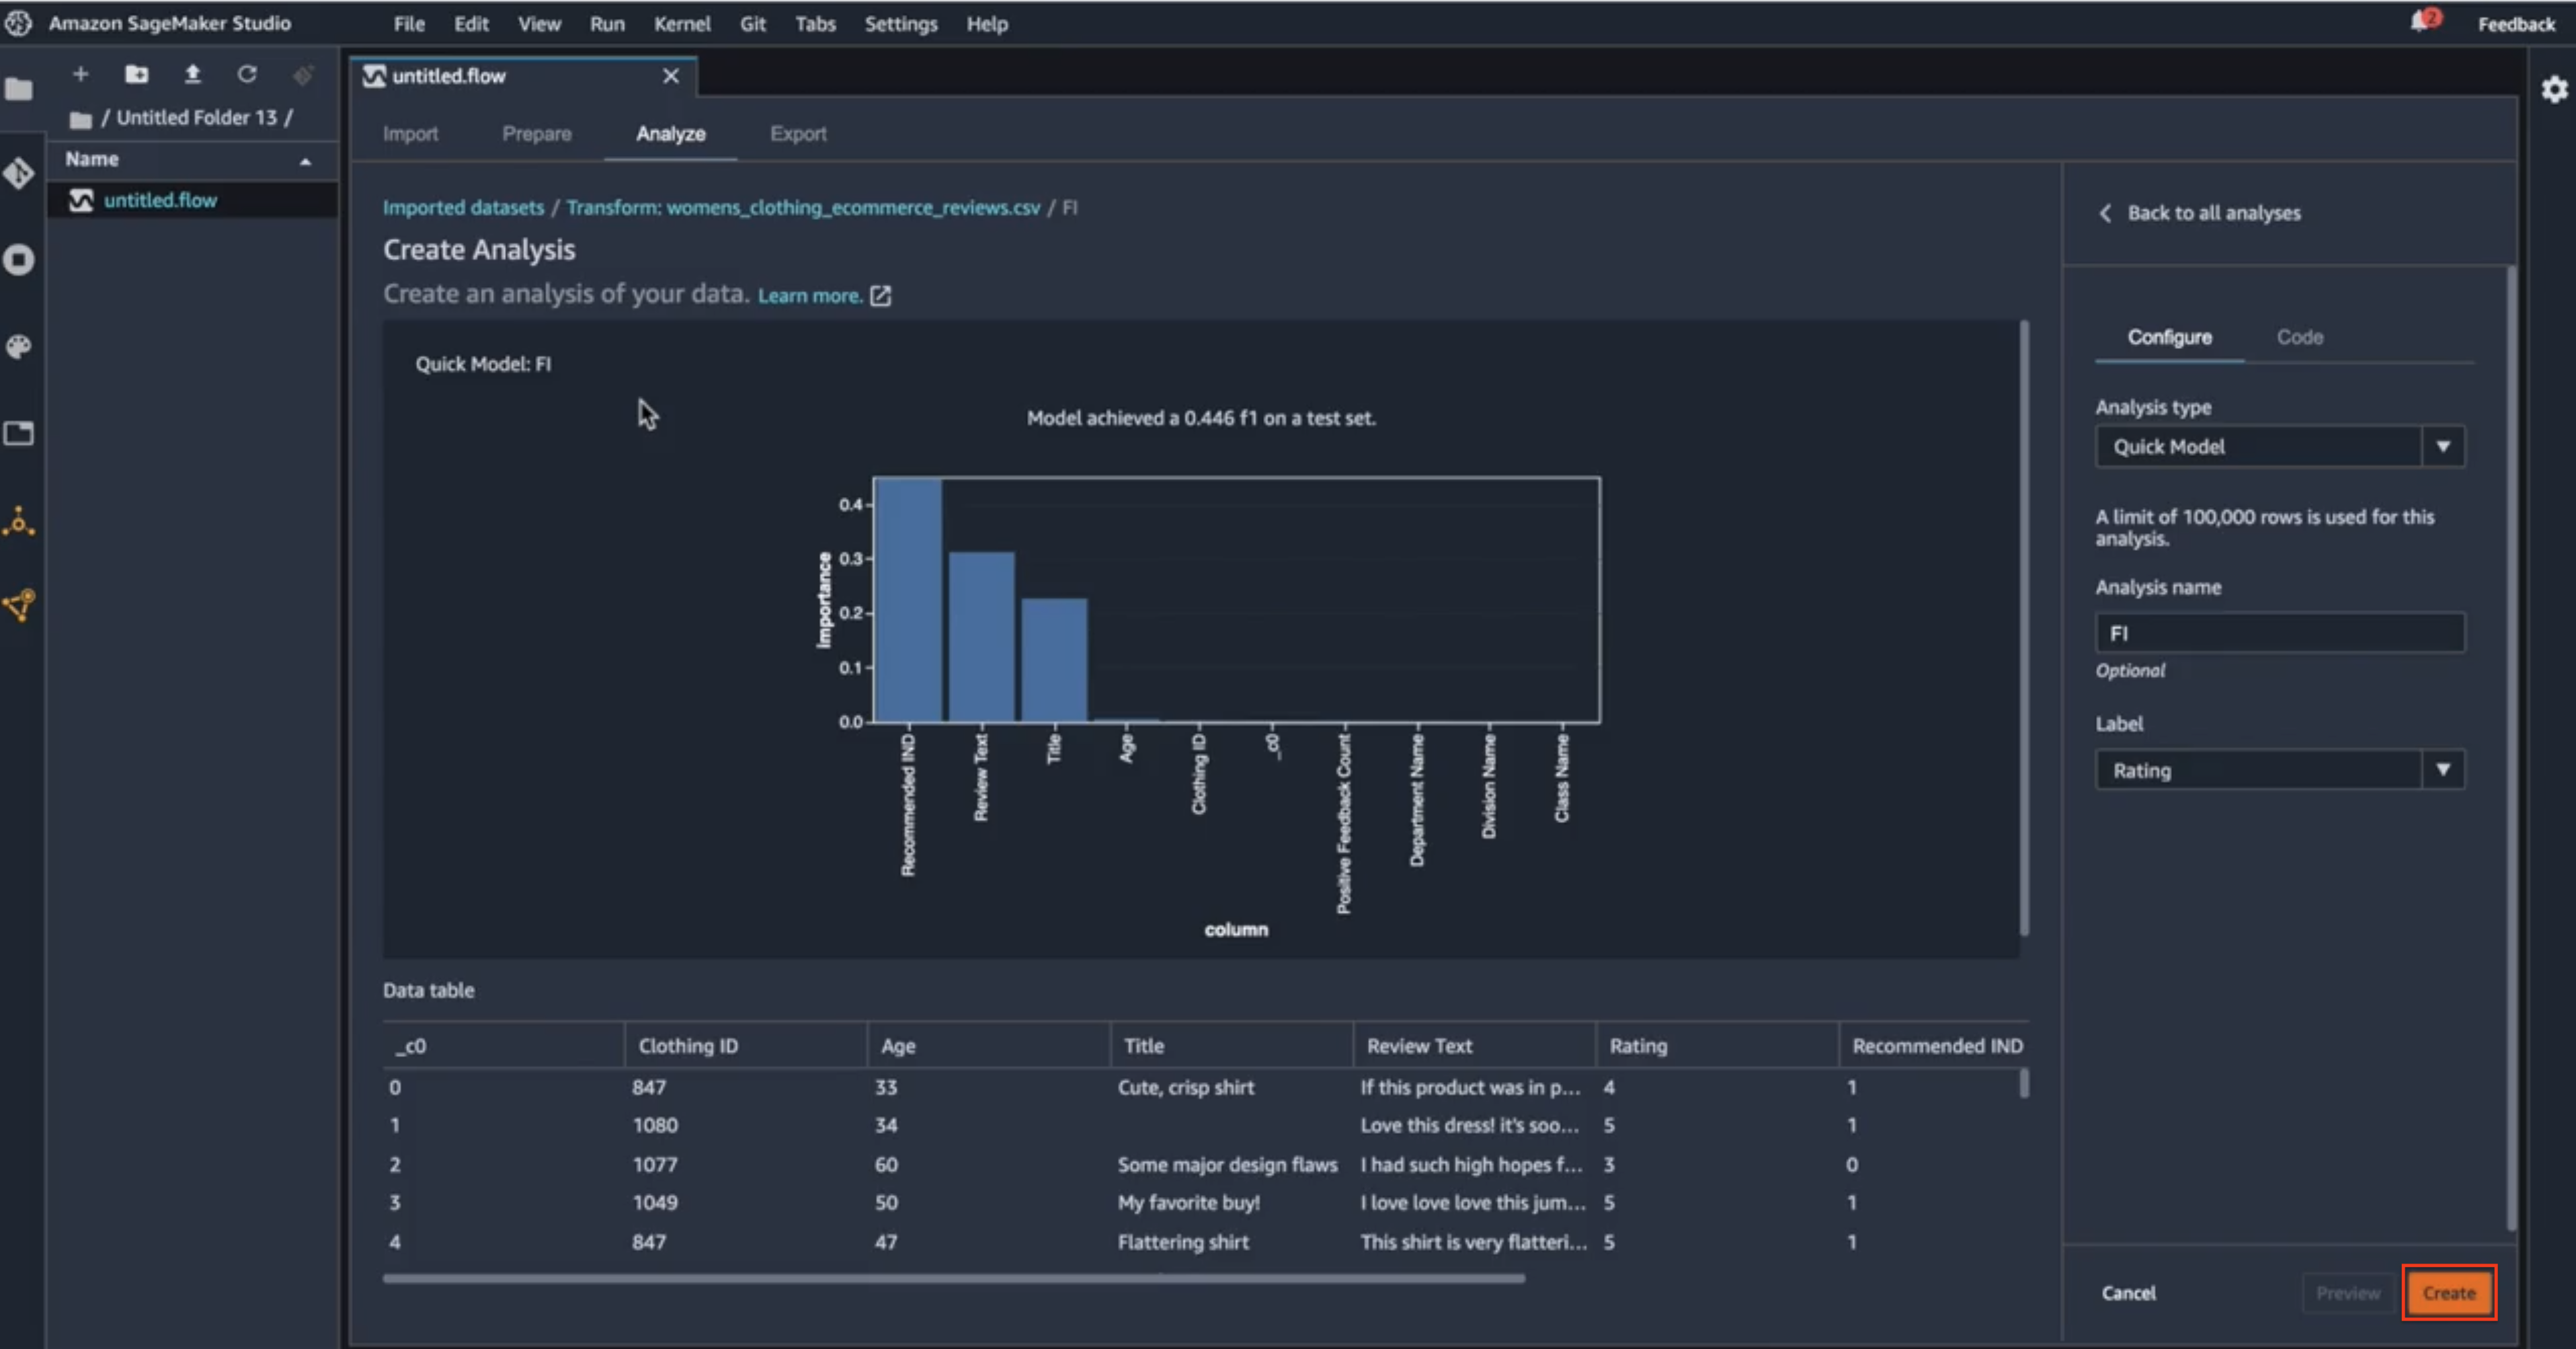Go to Imported datasets breadcrumb
Image resolution: width=2576 pixels, height=1349 pixels.
(463, 208)
